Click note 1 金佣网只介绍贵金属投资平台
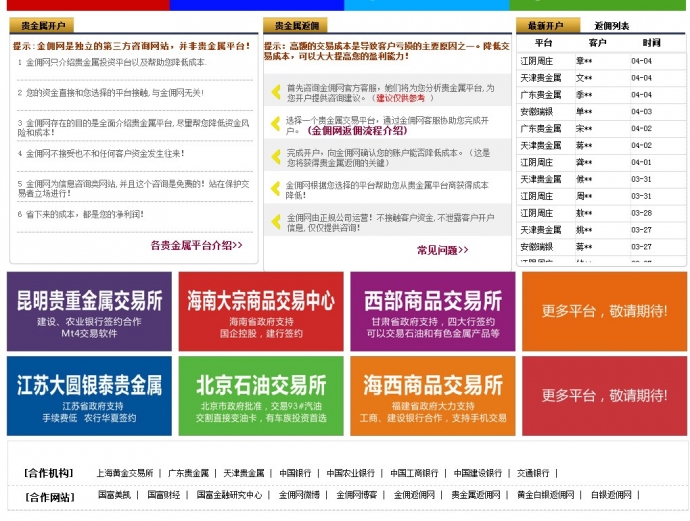Screen dimensions: 690x521 click(112, 62)
